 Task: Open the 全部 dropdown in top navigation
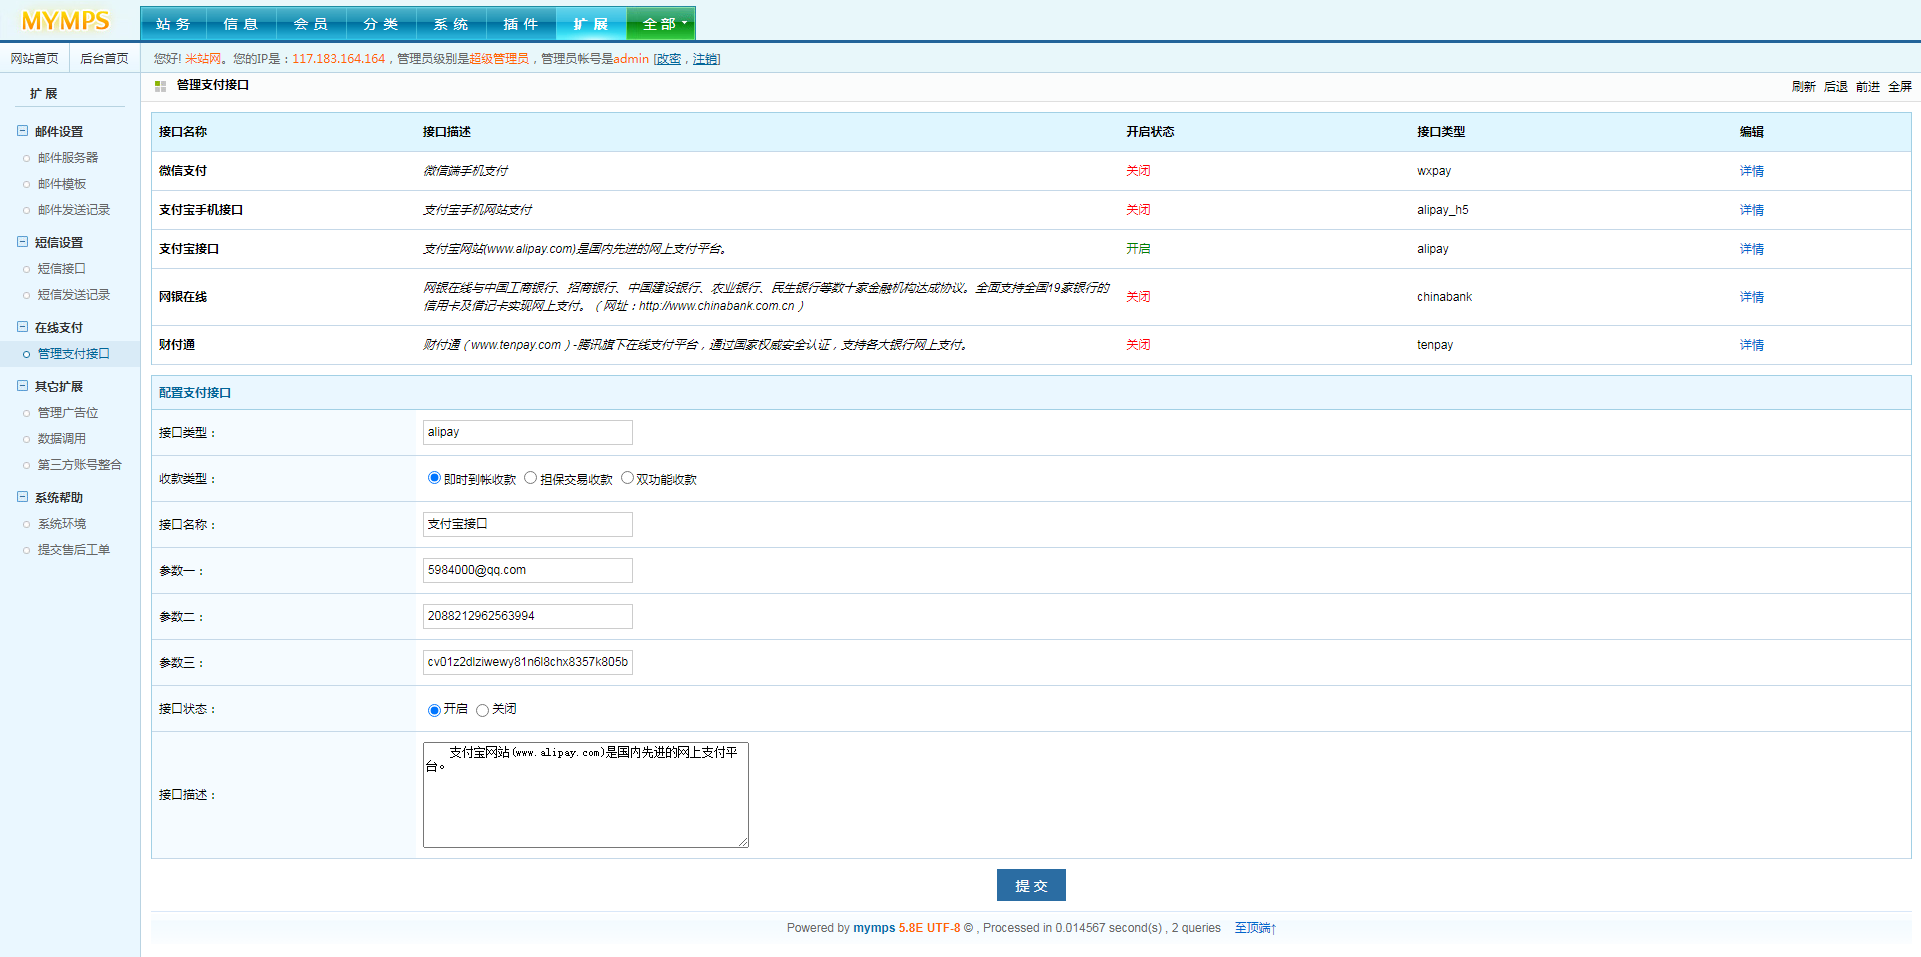point(661,24)
